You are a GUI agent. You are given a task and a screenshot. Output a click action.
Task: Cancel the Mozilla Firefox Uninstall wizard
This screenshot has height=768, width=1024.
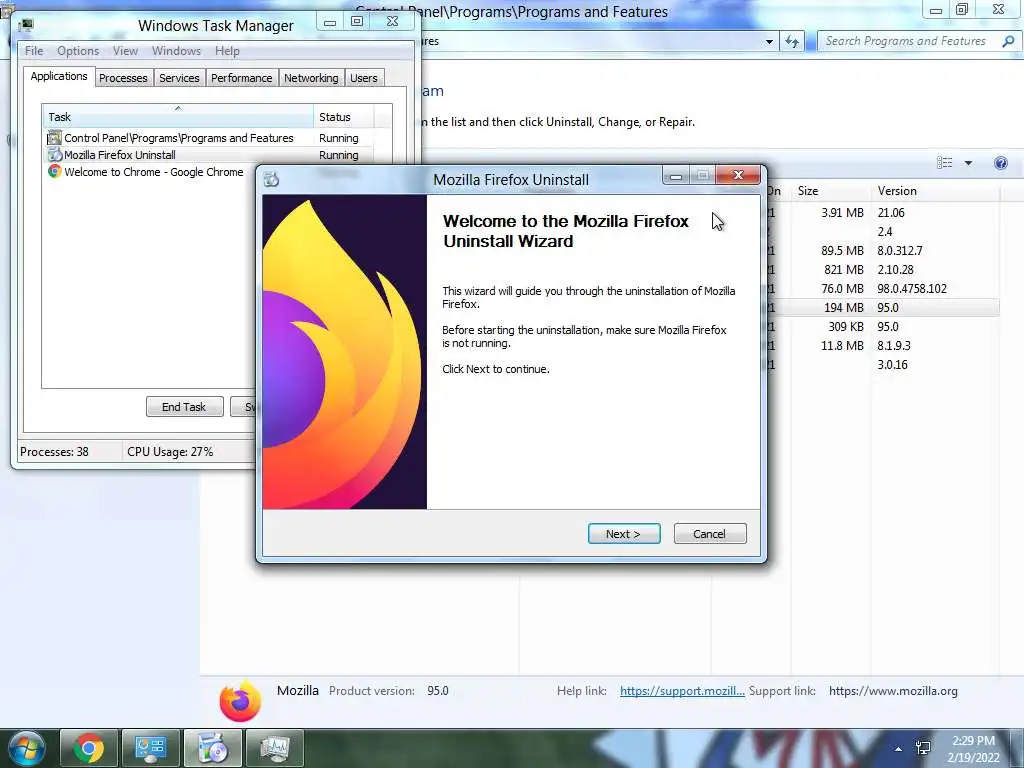point(709,534)
